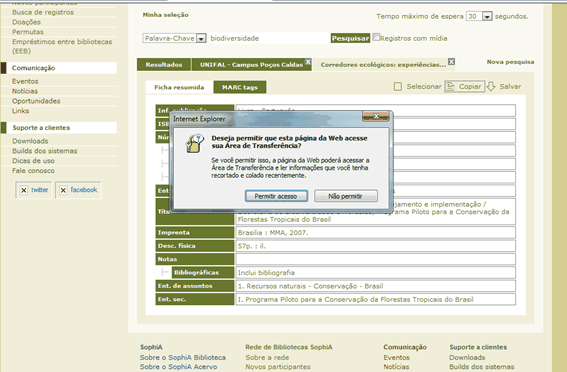Select the Corredores ecológicos tab

coord(383,65)
